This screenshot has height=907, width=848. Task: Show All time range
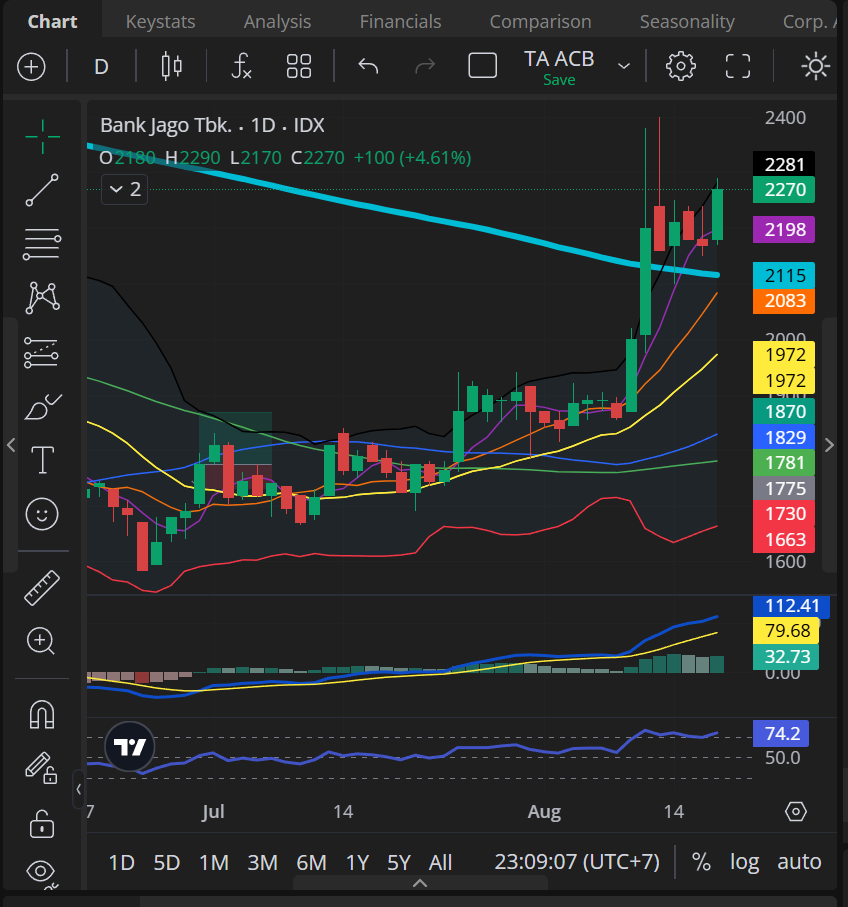440,862
